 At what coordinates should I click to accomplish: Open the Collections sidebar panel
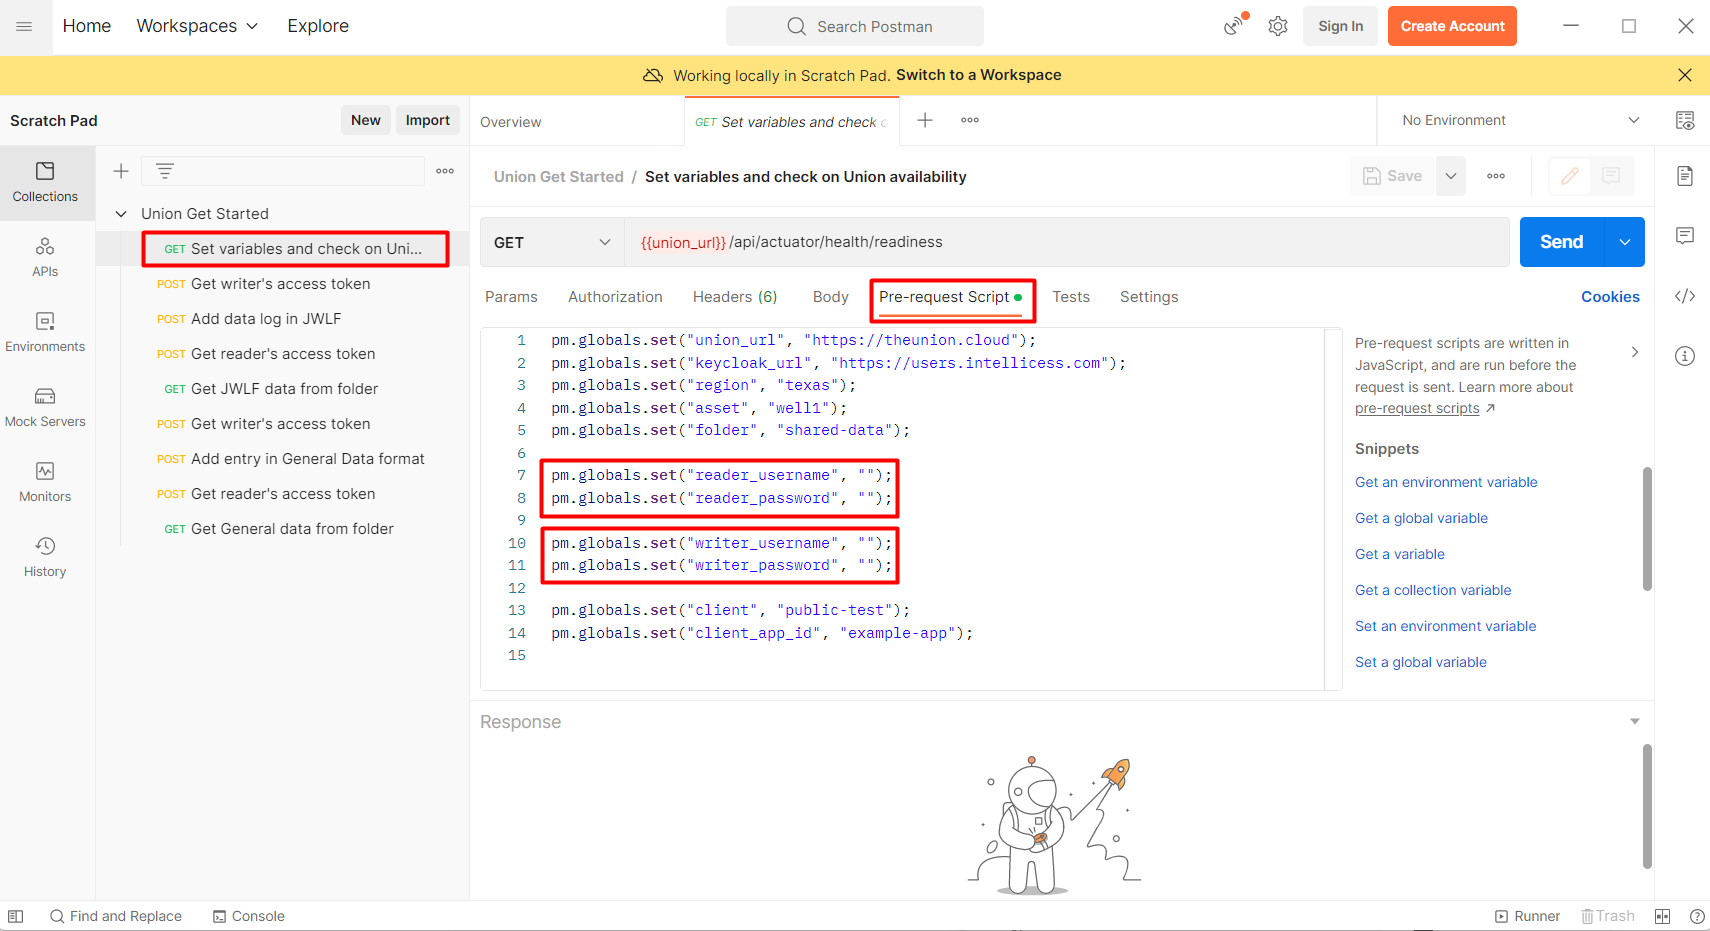[x=45, y=181]
